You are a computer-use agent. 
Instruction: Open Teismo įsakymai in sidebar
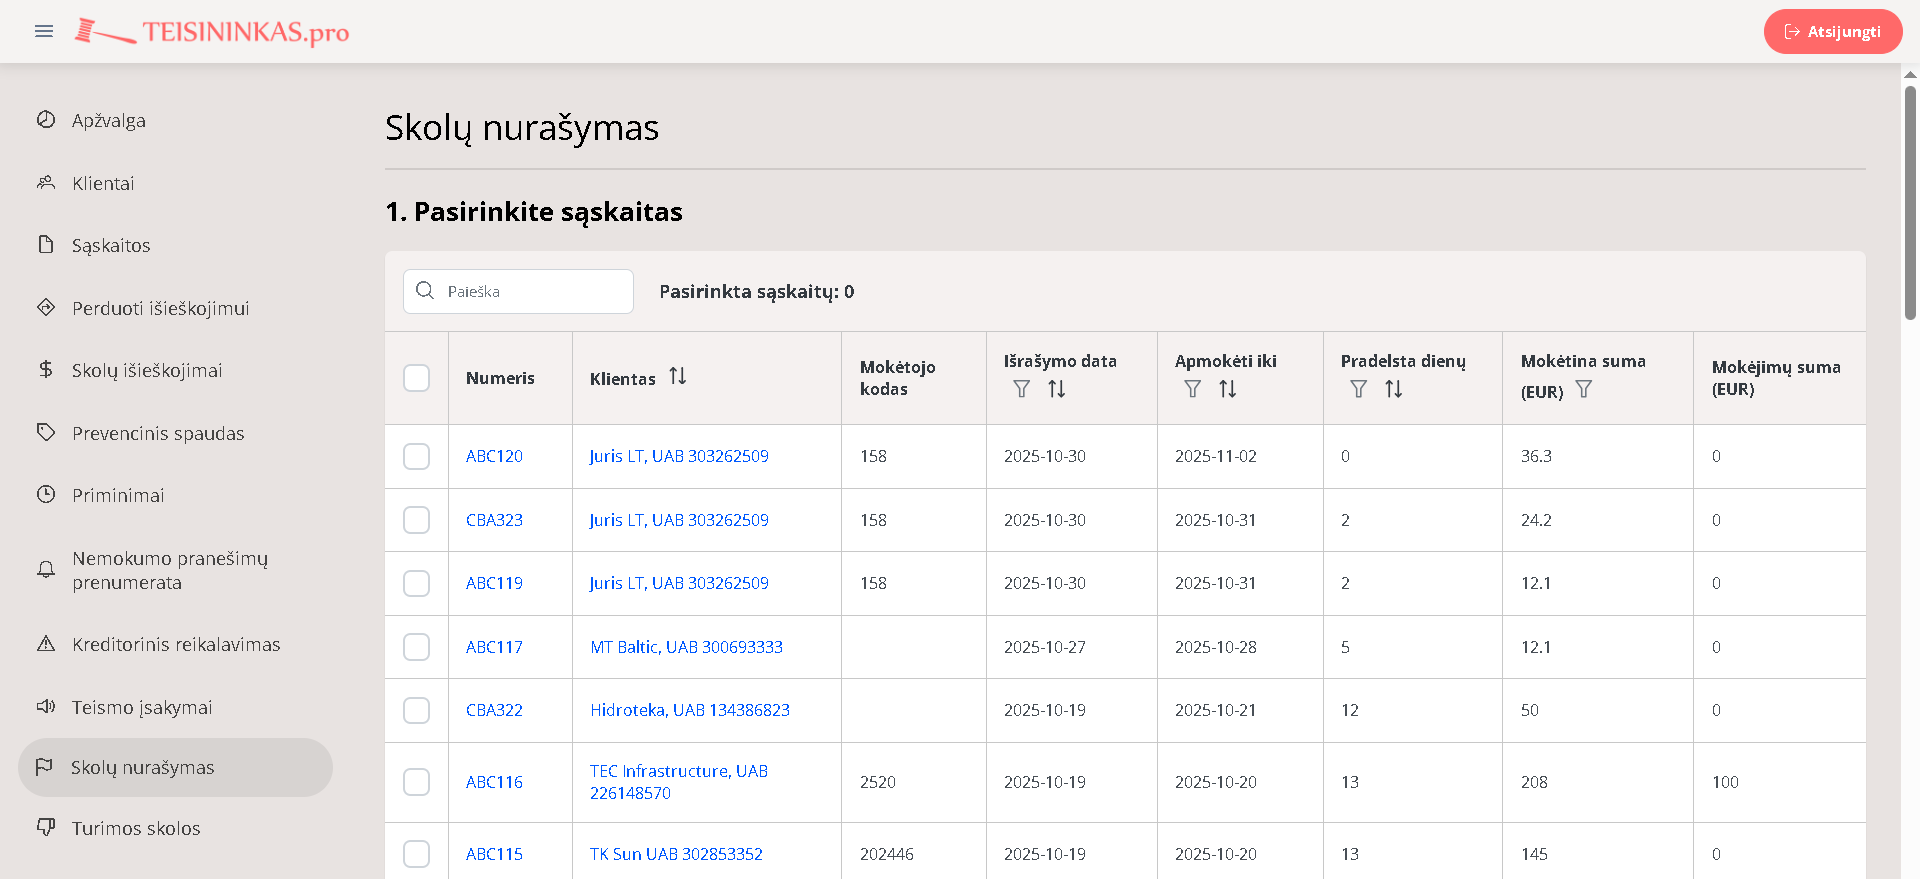(142, 707)
